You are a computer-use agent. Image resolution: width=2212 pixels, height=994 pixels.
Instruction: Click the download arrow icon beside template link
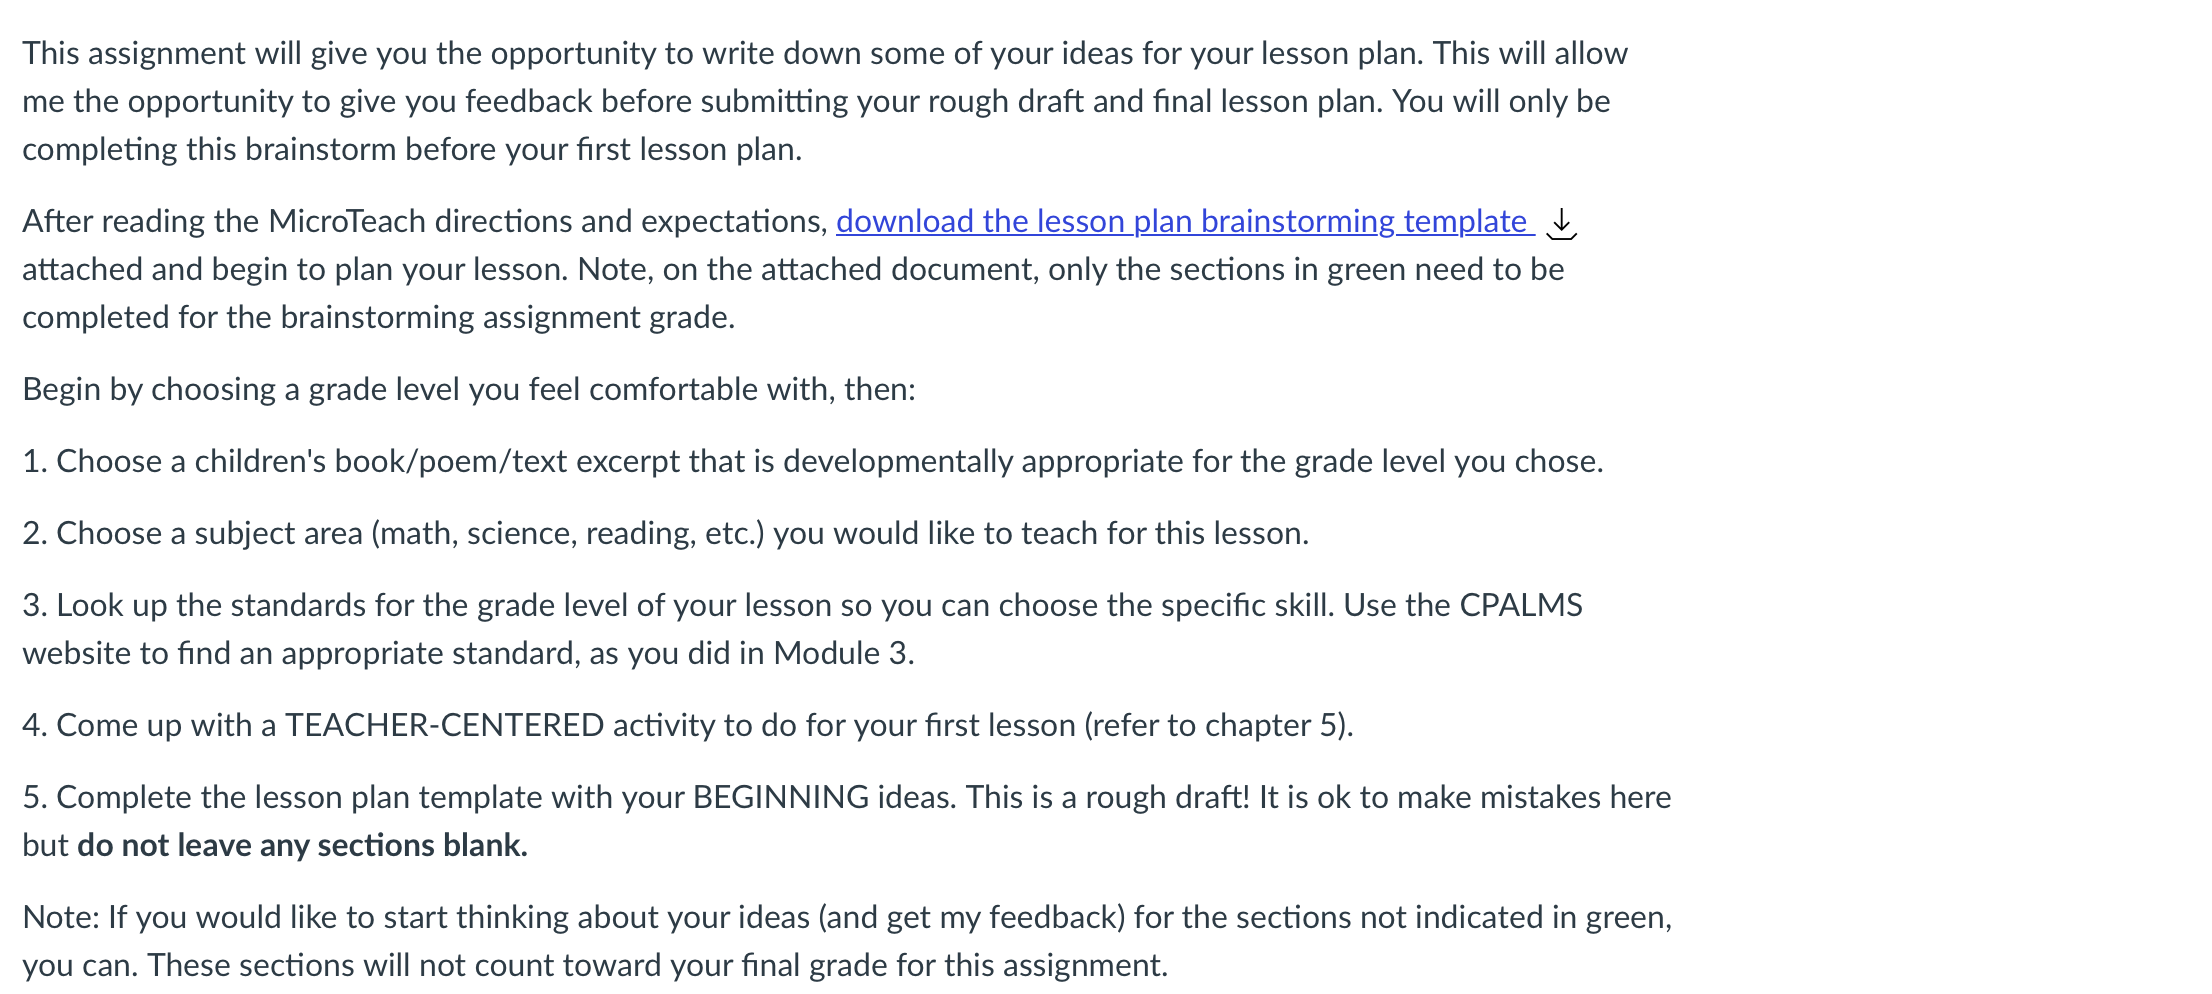(x=1561, y=223)
